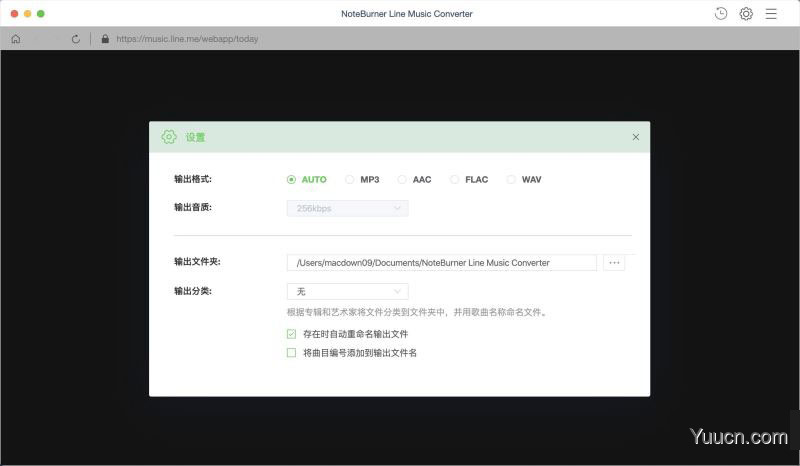
Task: Open the hamburger menu icon
Action: 771,14
